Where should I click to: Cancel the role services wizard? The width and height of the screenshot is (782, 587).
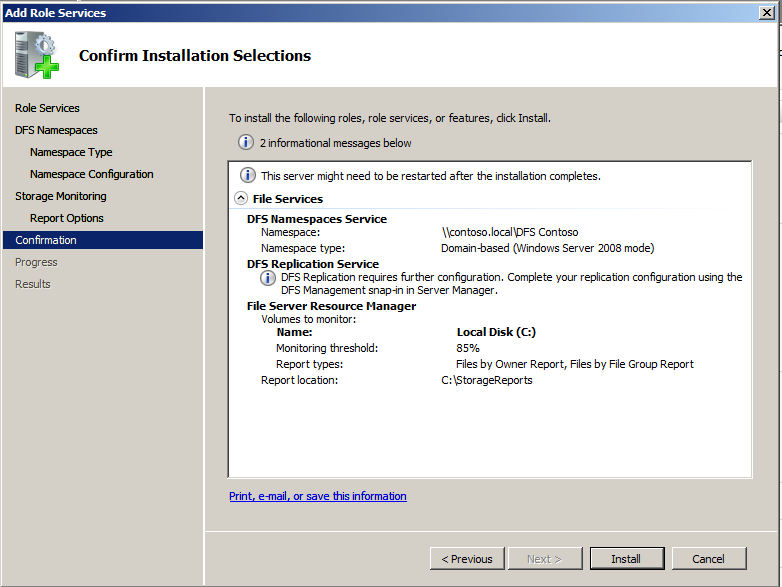[708, 559]
